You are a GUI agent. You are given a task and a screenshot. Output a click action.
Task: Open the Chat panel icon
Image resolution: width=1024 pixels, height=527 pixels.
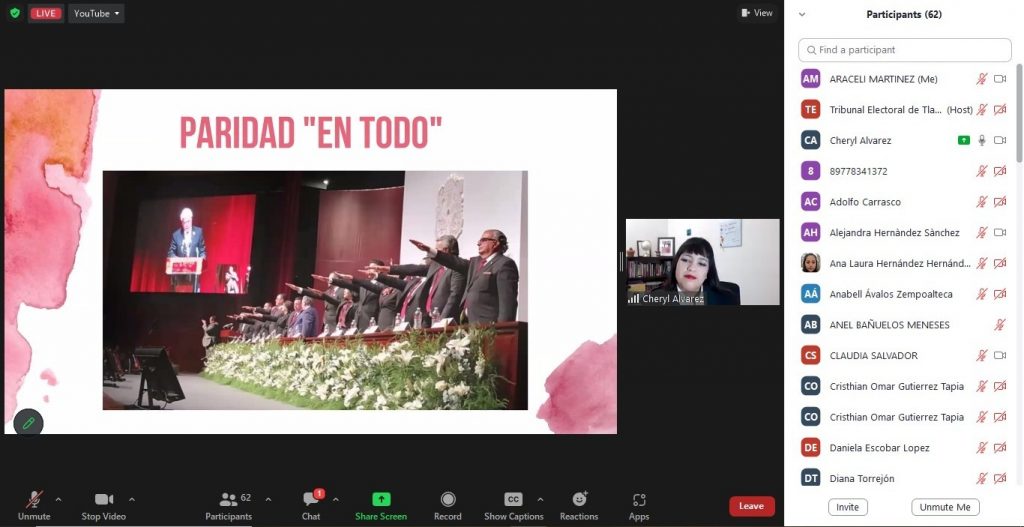click(311, 499)
